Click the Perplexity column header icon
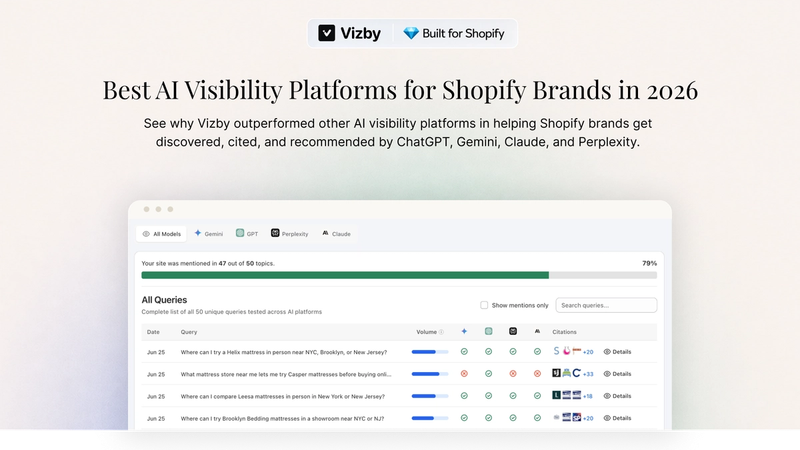The height and width of the screenshot is (450, 800). point(513,332)
